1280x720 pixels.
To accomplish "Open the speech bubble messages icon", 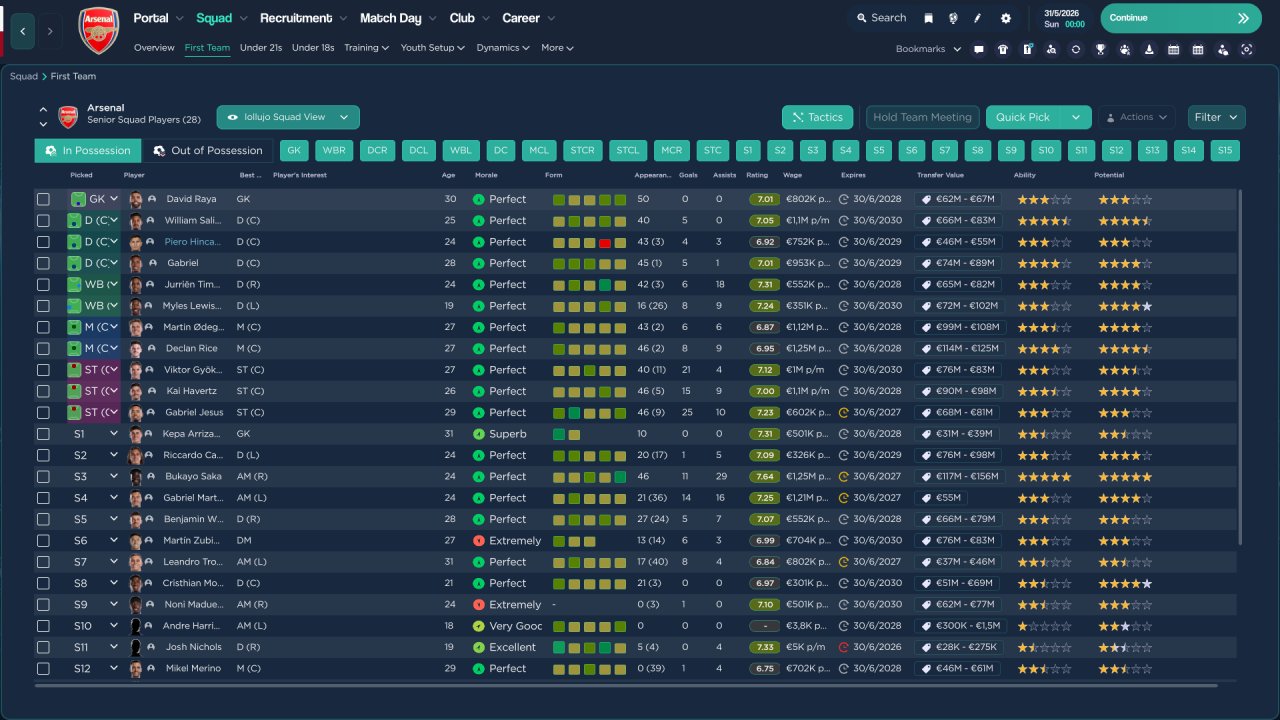I will pos(978,49).
